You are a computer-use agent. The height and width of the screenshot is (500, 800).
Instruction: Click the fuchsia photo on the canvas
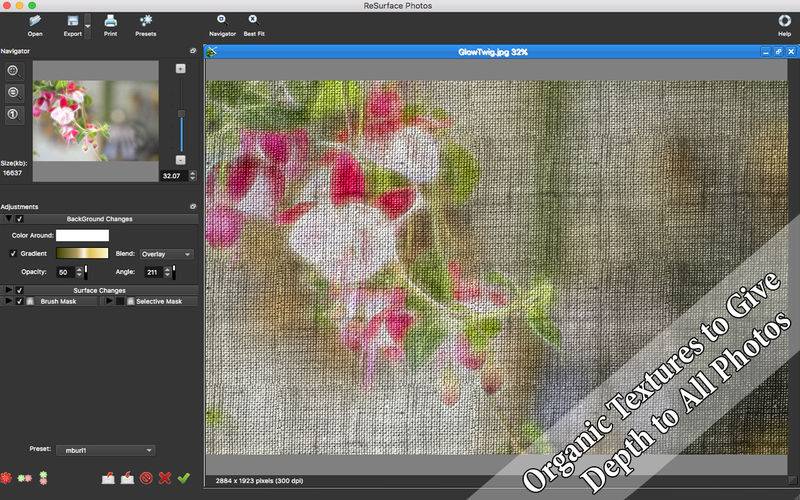point(496,267)
